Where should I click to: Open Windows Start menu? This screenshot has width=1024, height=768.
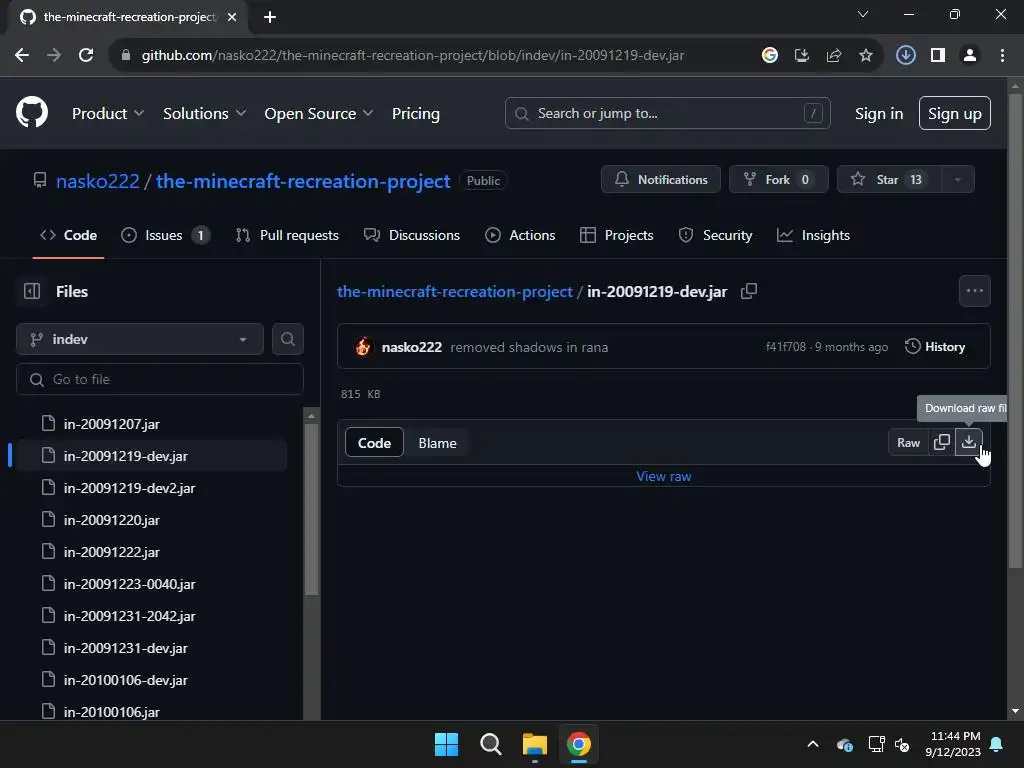(x=447, y=744)
